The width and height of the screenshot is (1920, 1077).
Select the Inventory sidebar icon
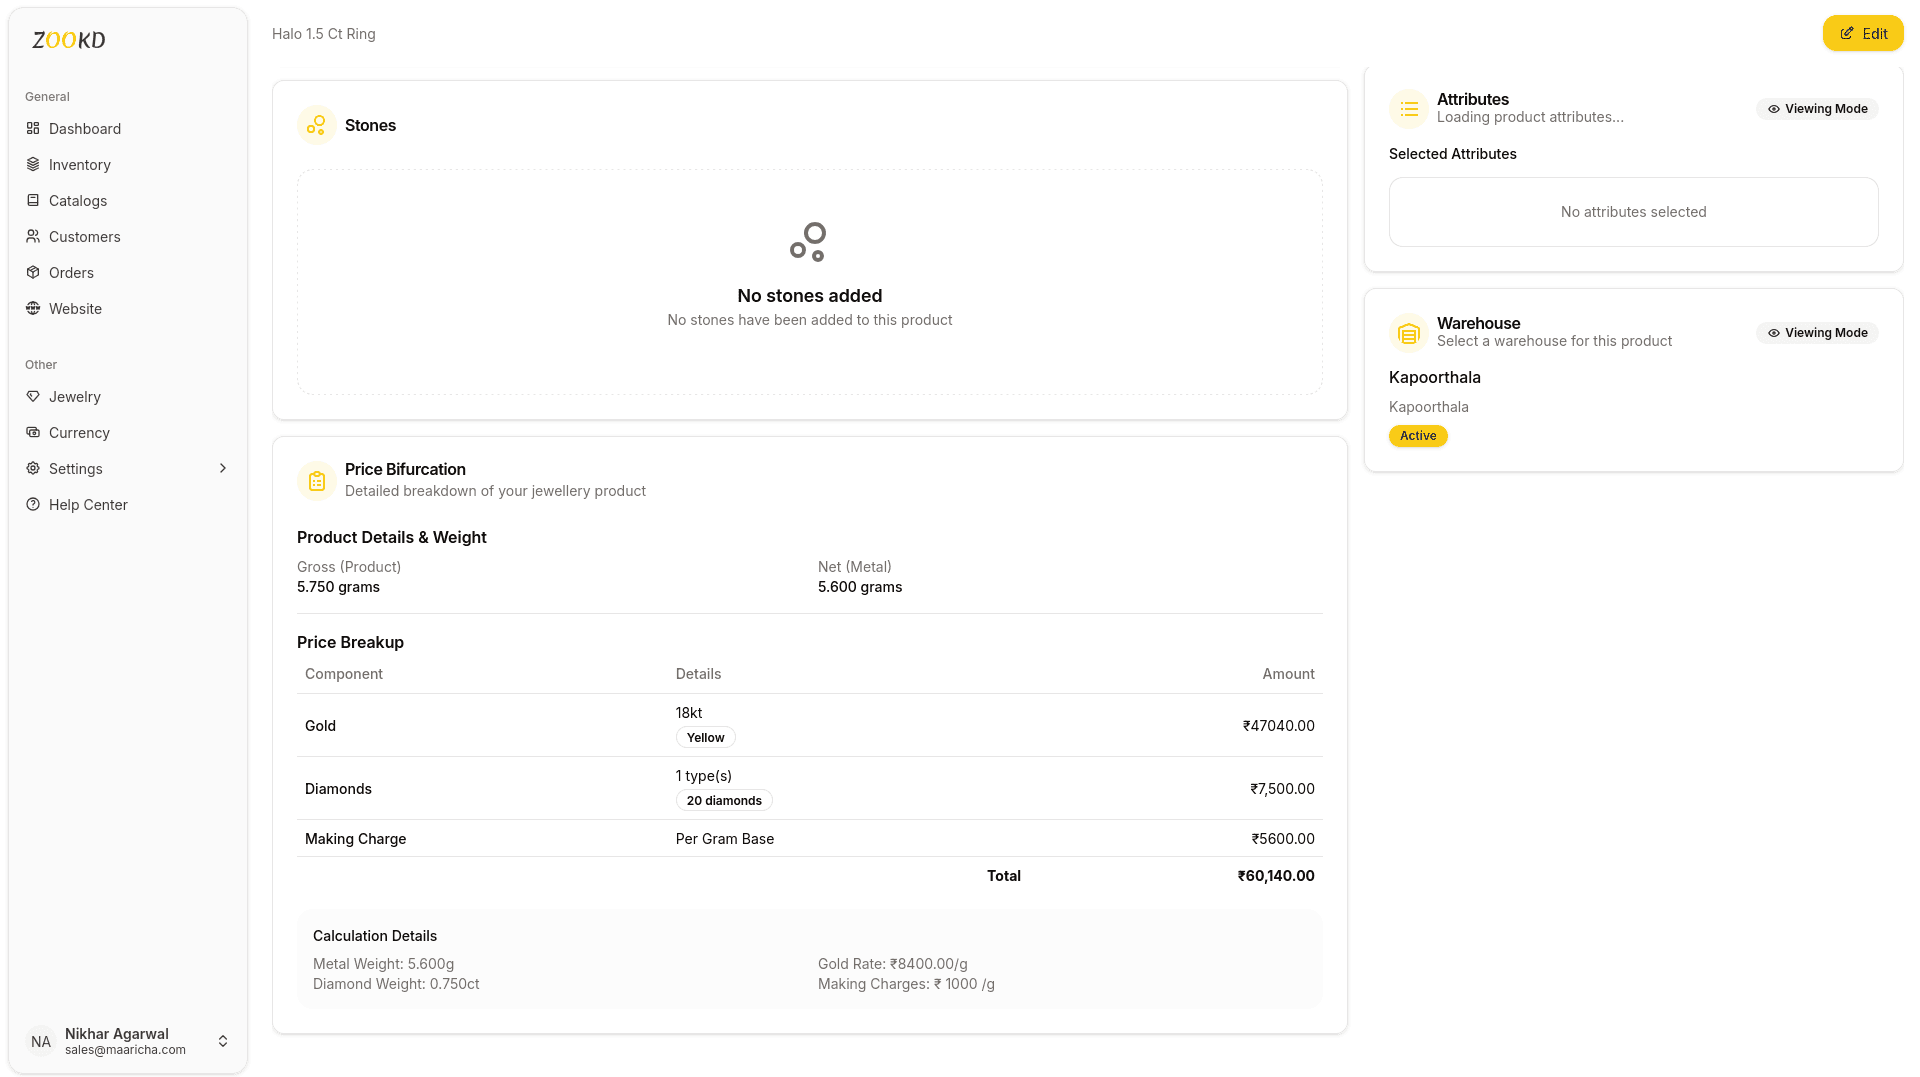(x=33, y=164)
